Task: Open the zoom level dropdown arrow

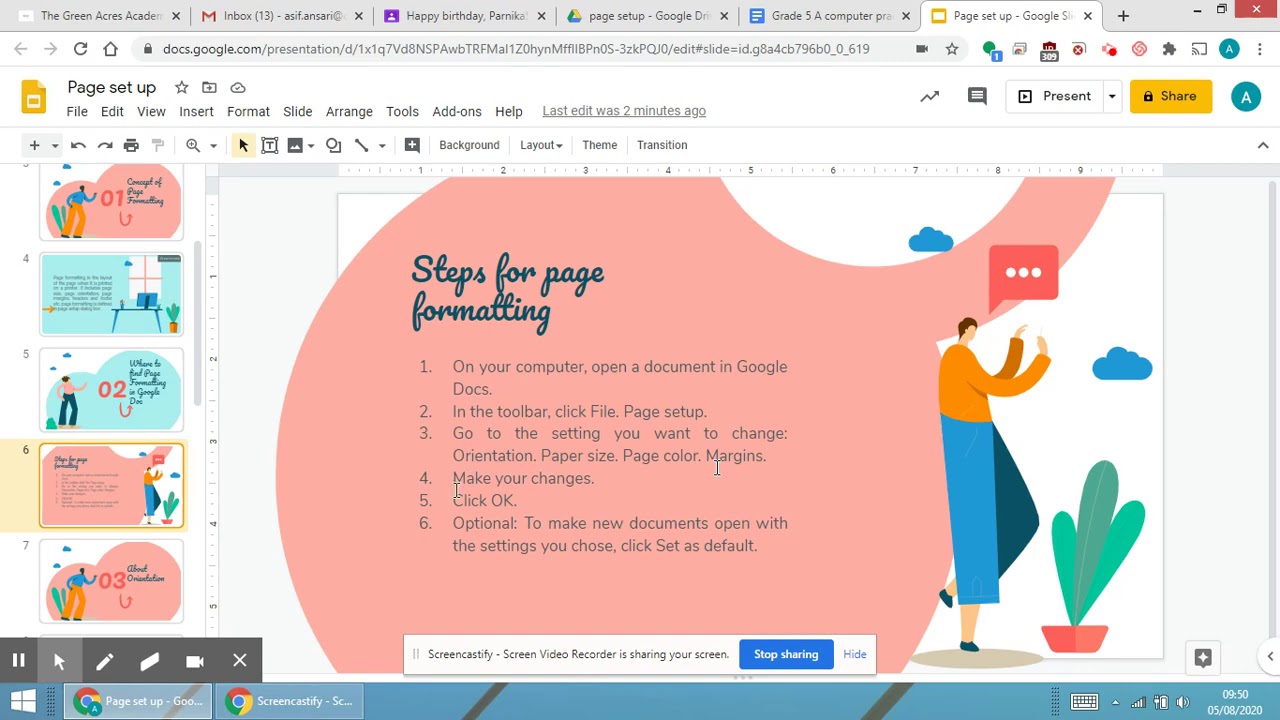Action: point(213,146)
